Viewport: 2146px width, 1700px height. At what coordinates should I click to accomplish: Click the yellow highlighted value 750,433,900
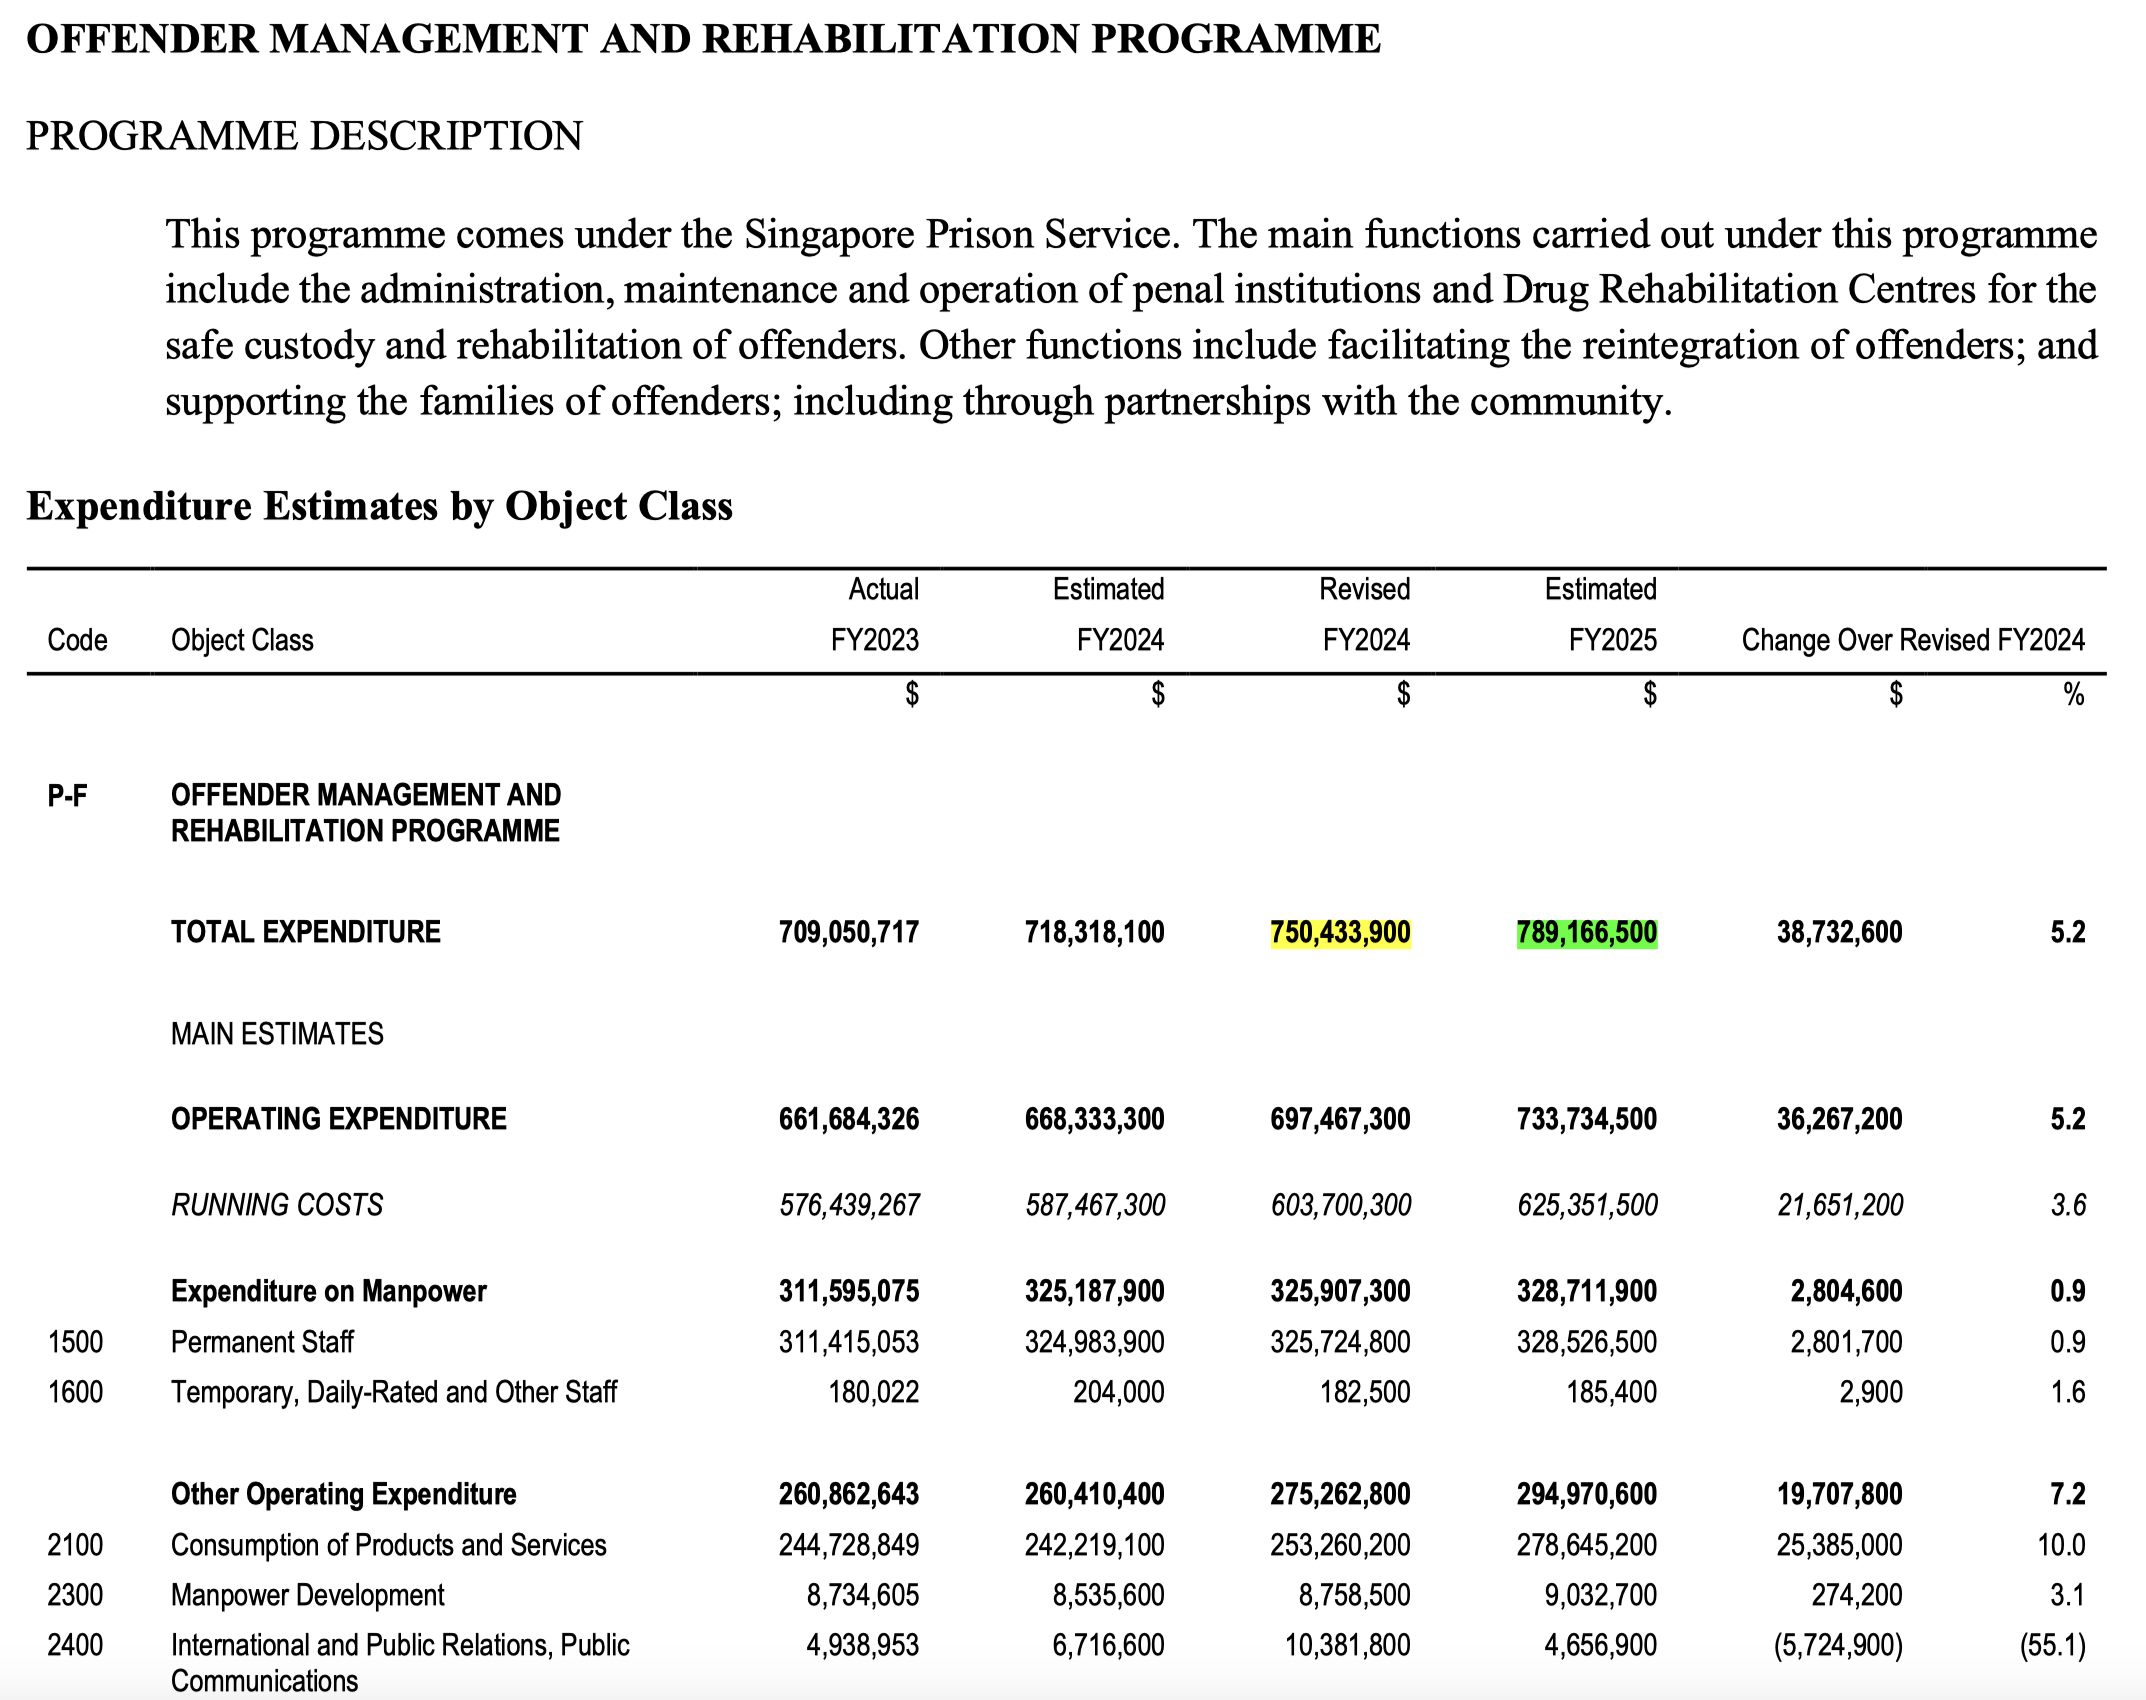pos(1342,931)
